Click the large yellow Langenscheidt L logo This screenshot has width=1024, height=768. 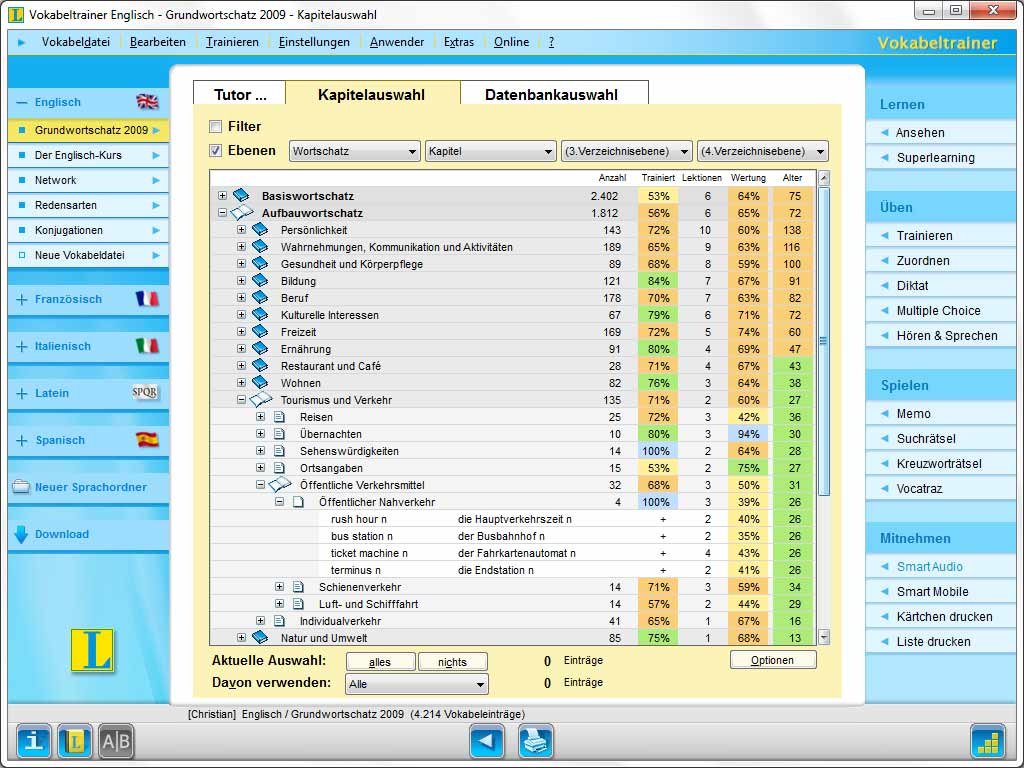pyautogui.click(x=92, y=649)
